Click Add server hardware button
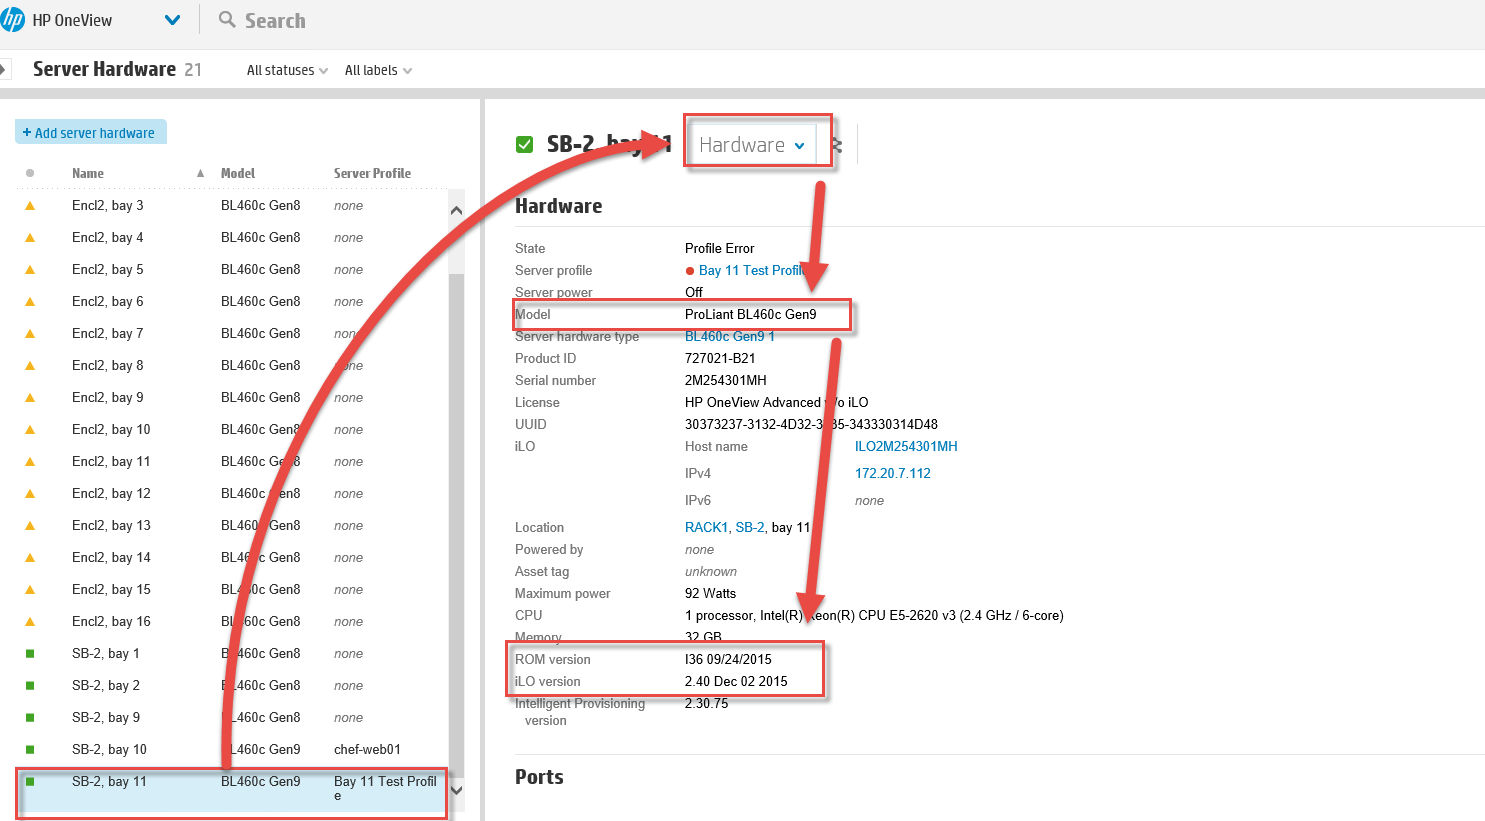1485x821 pixels. click(x=90, y=133)
